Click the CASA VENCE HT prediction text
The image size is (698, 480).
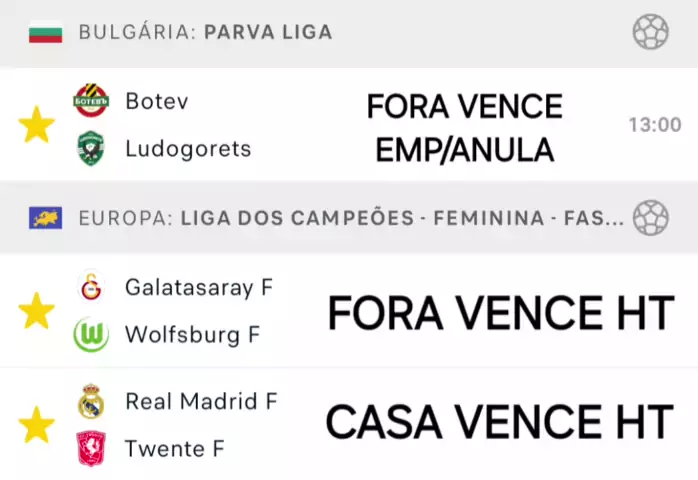[x=499, y=423]
